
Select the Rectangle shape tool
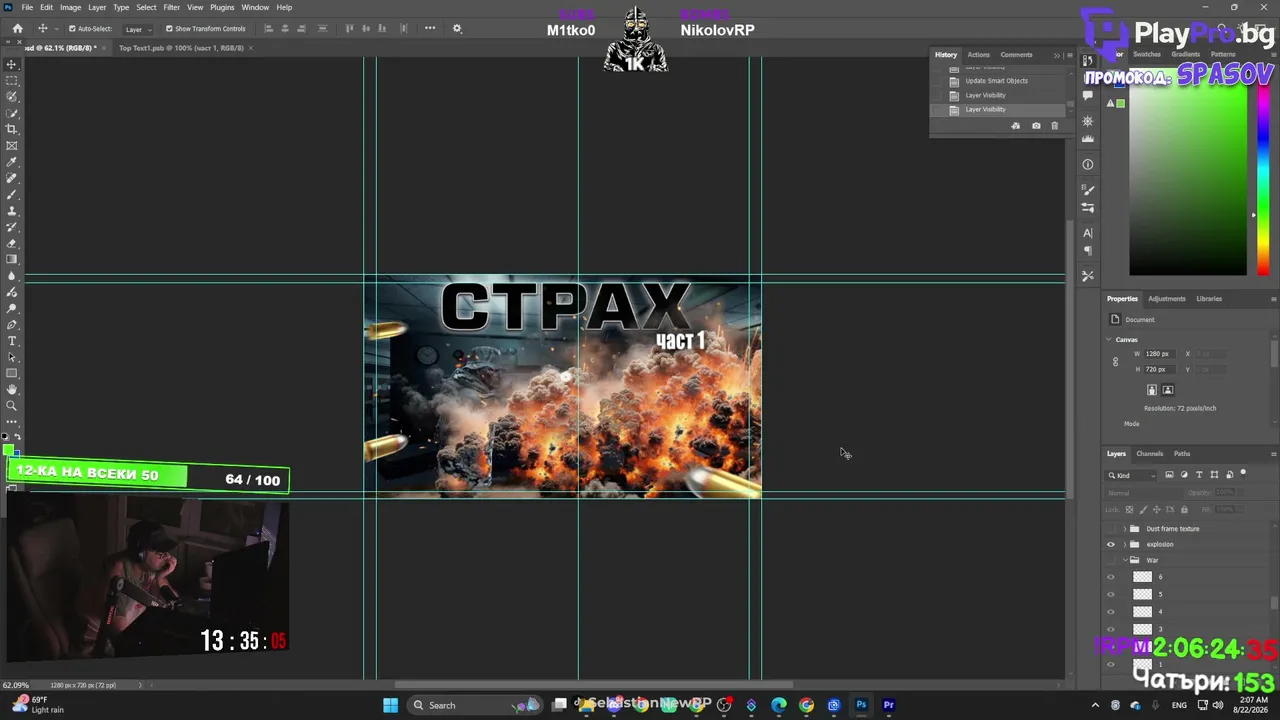(12, 373)
